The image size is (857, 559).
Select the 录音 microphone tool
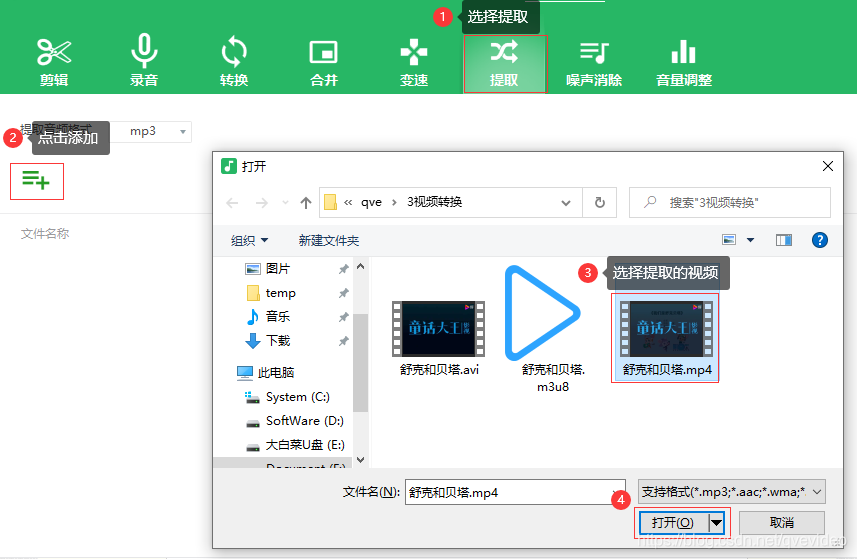tap(144, 61)
